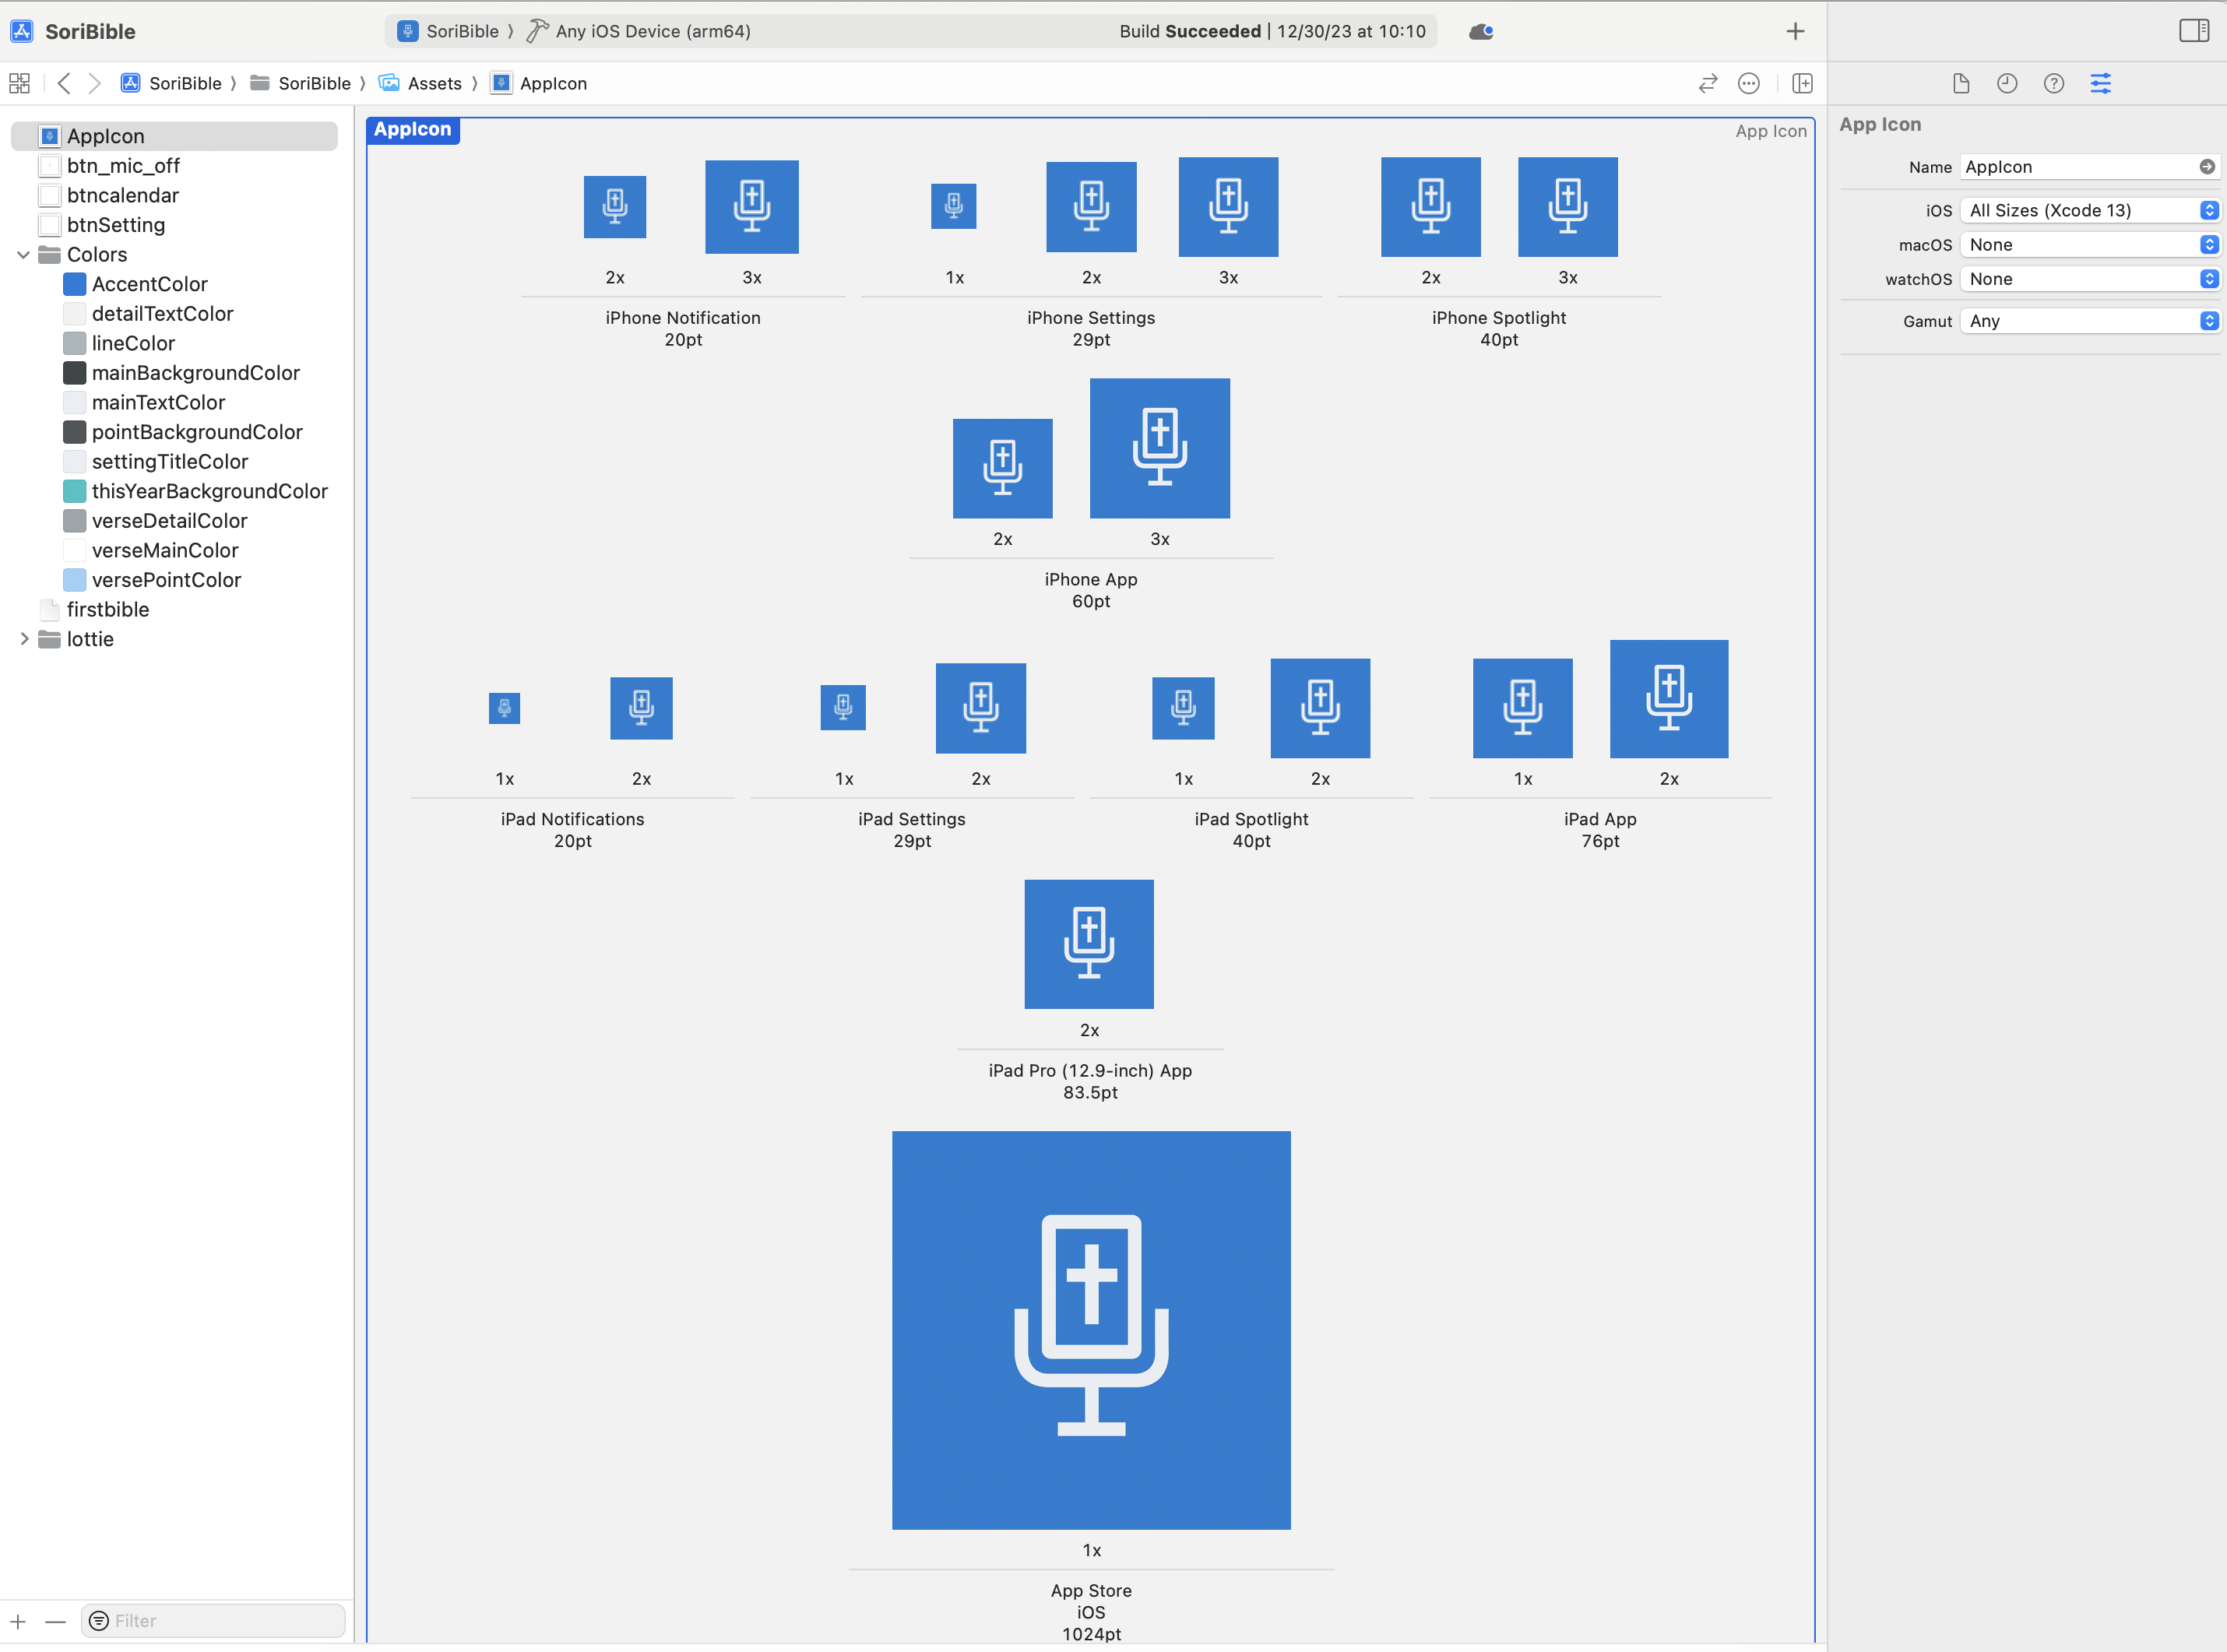Click Assets in the breadcrumb bar
Viewport: 2227px width, 1652px height.
point(420,83)
